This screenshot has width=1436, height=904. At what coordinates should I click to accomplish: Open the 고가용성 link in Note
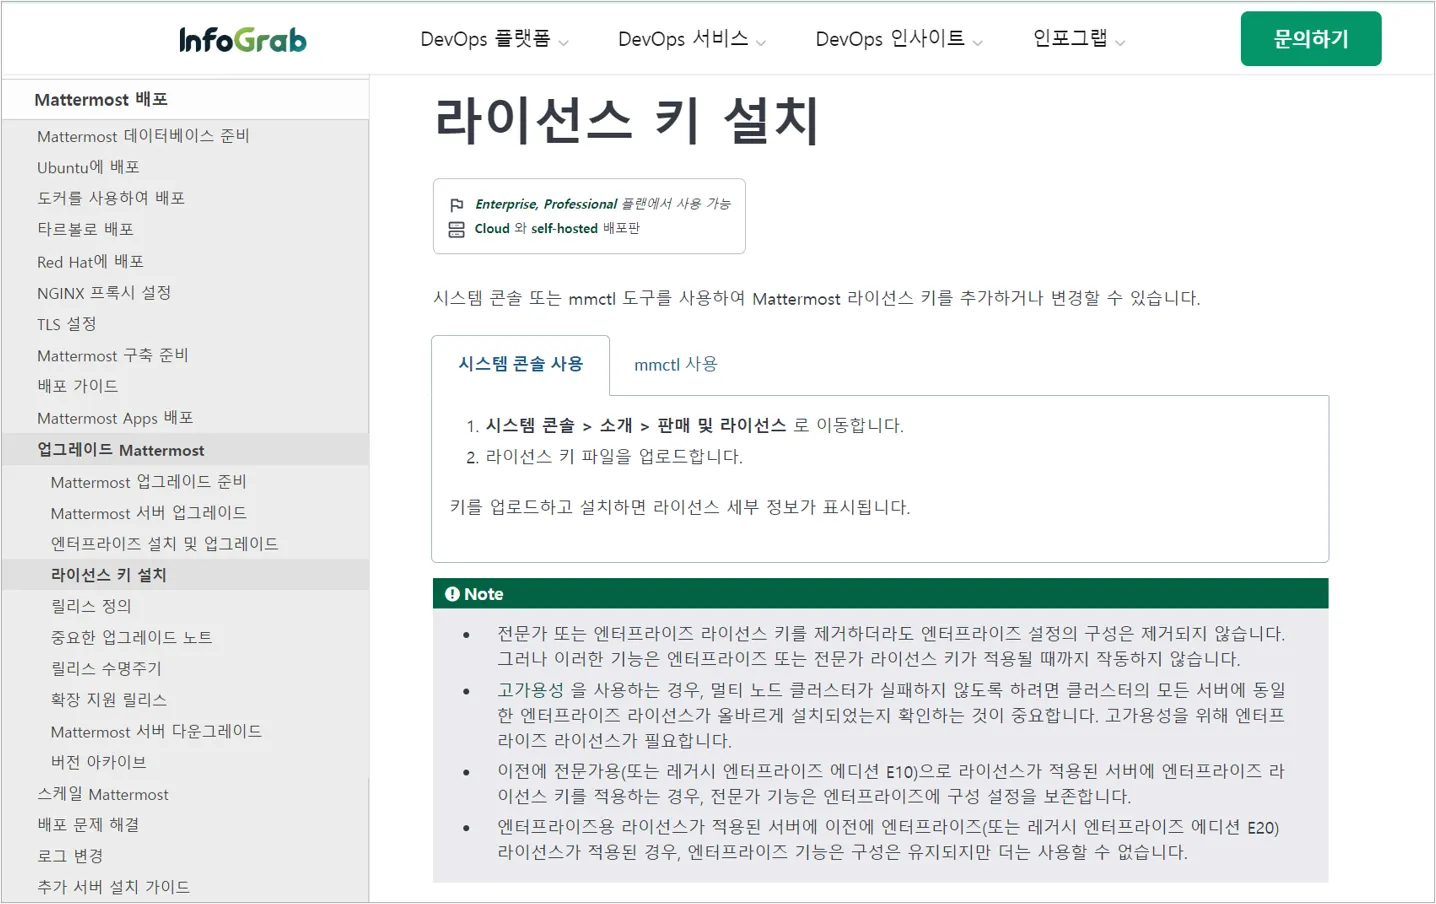532,690
